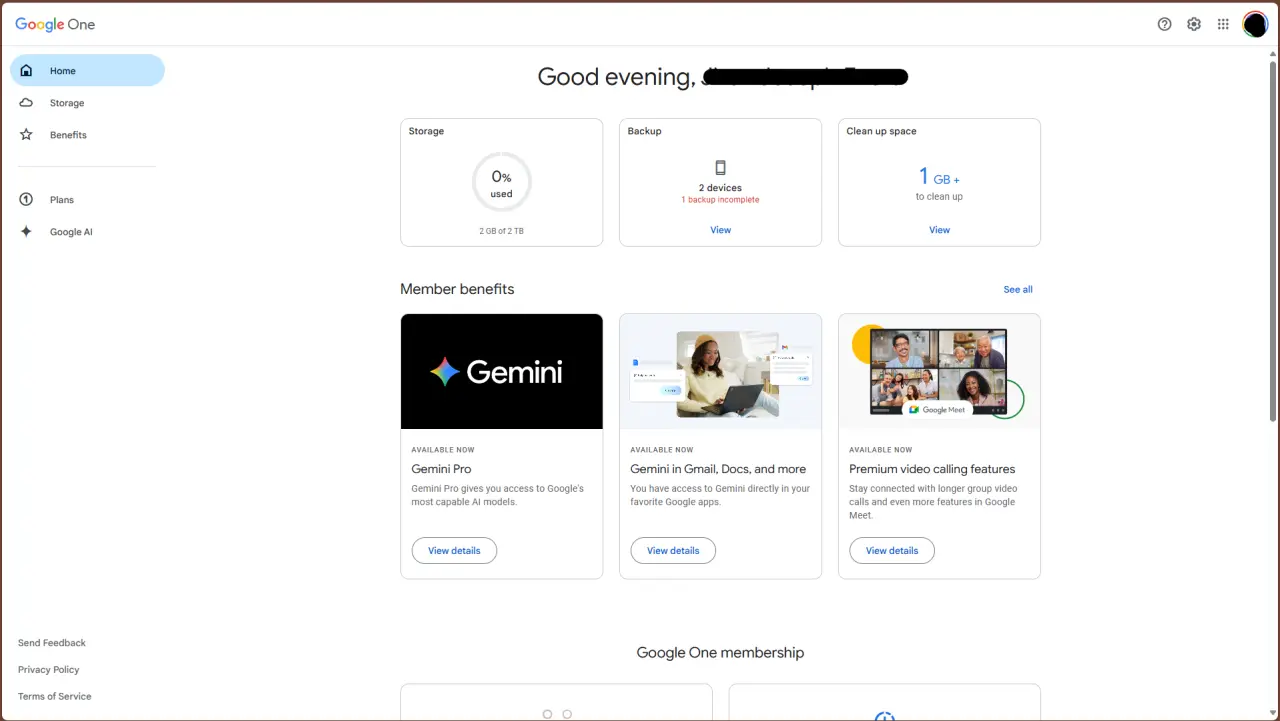Click View link in Clean up space card
This screenshot has width=1280, height=721.
[939, 230]
